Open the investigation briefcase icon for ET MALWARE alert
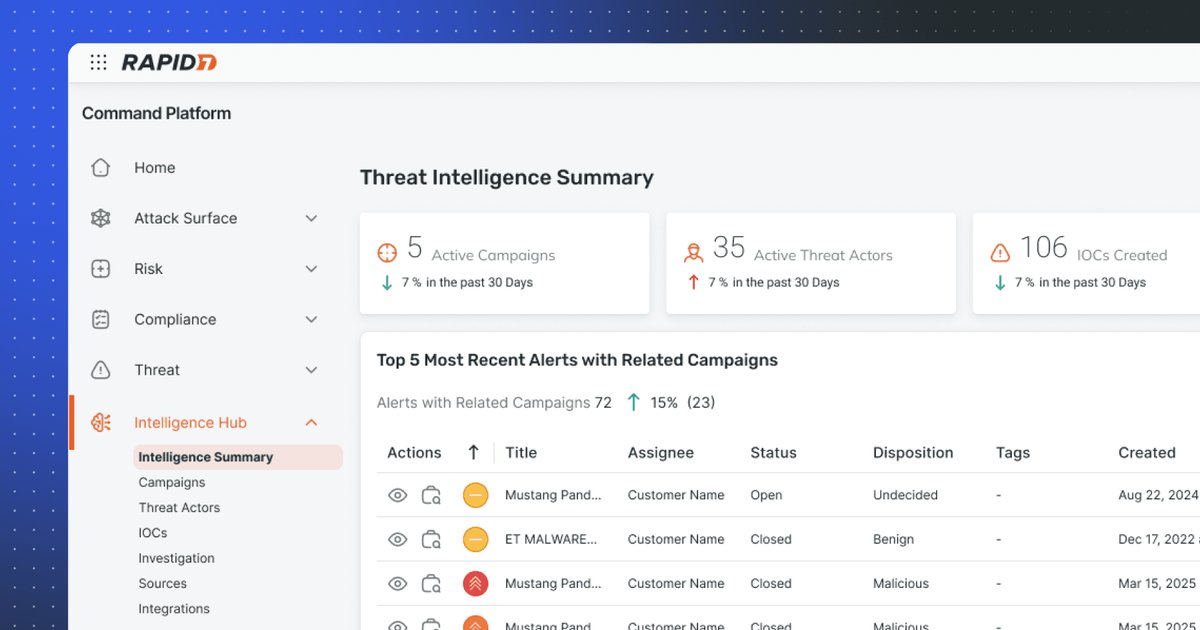 pyautogui.click(x=431, y=539)
